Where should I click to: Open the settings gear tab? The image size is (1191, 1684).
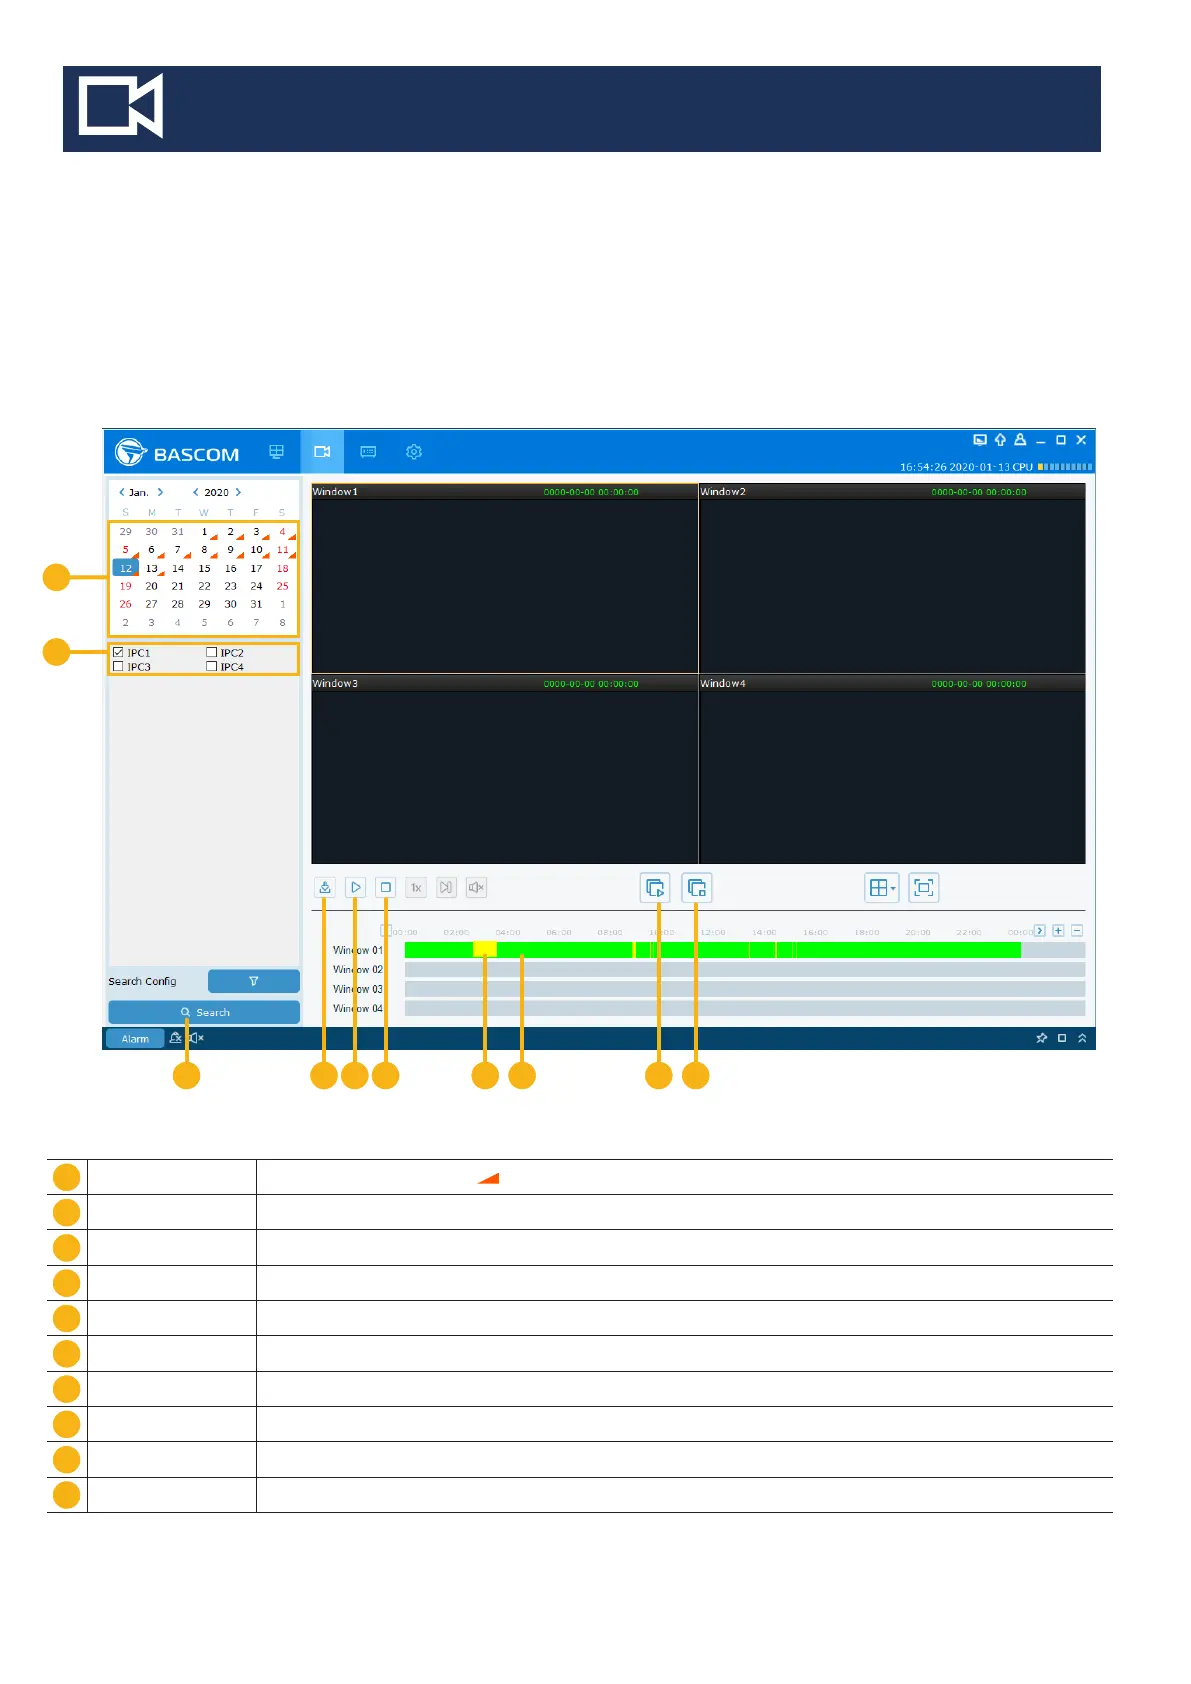[x=414, y=452]
